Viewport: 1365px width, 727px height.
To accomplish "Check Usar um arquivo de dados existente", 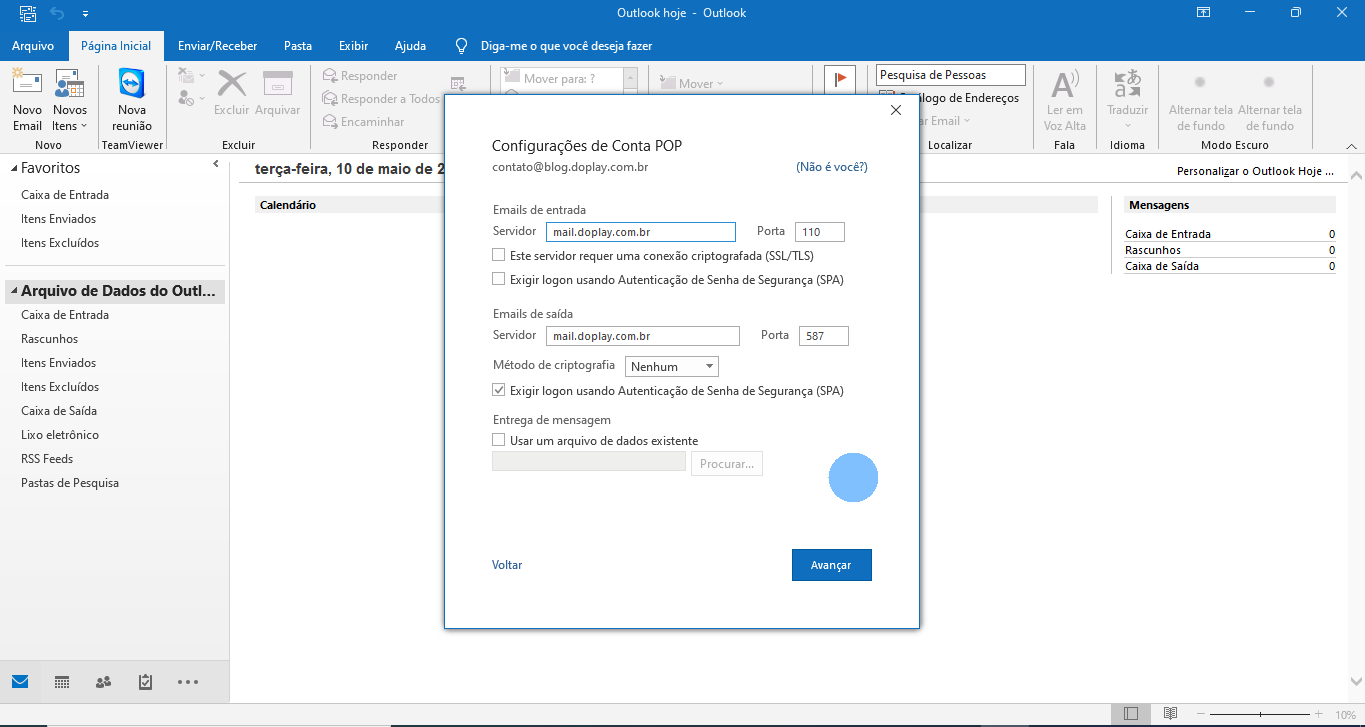I will point(499,441).
